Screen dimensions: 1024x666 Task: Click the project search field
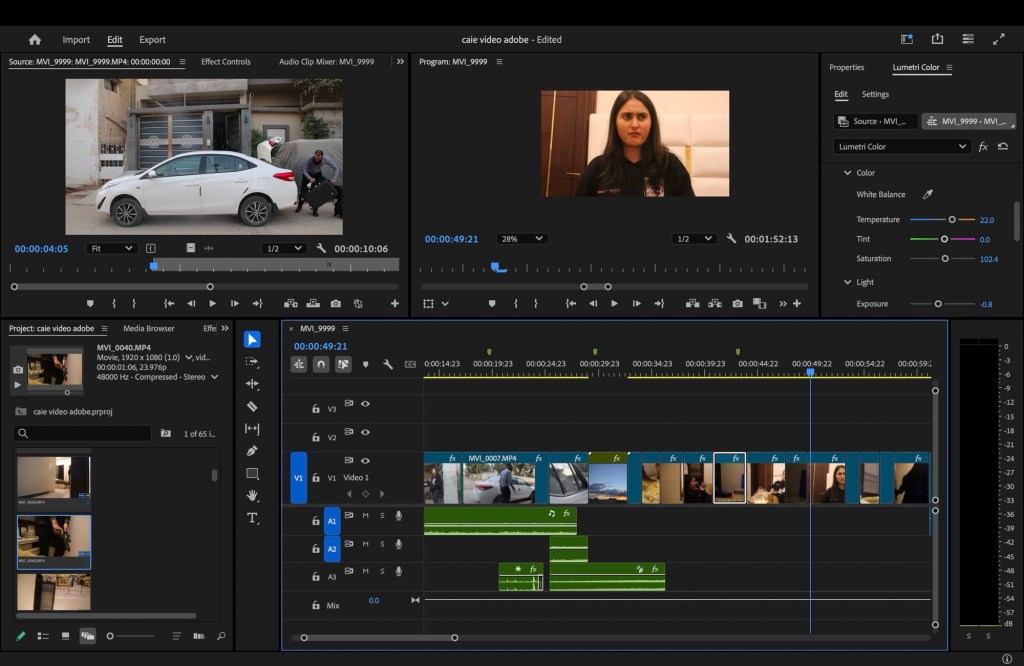pos(85,433)
